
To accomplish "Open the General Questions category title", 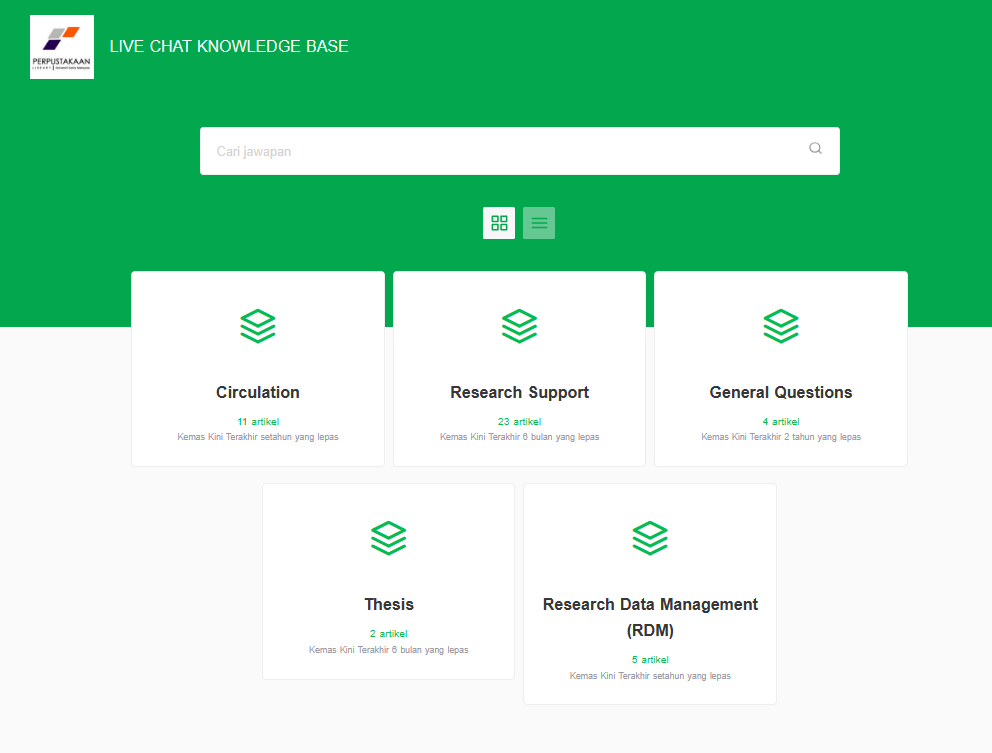I will [x=781, y=392].
